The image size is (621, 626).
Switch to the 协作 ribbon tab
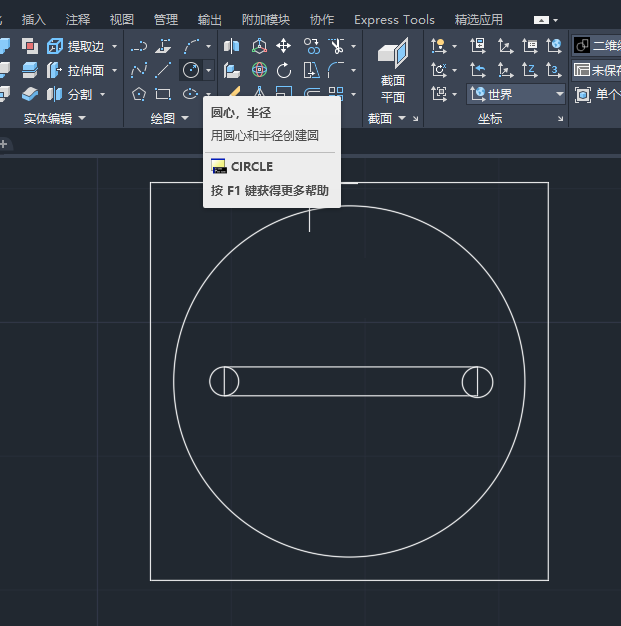pyautogui.click(x=322, y=20)
